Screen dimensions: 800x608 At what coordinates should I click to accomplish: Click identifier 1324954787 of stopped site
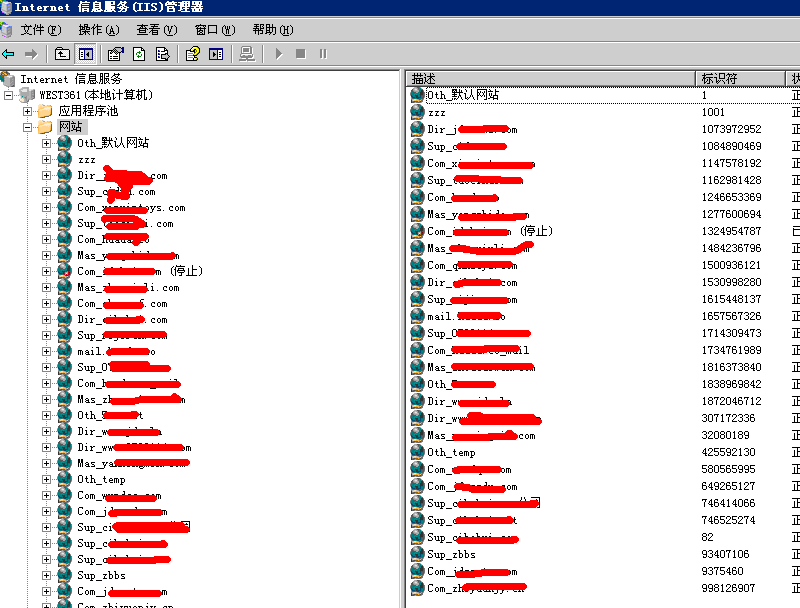point(731,232)
